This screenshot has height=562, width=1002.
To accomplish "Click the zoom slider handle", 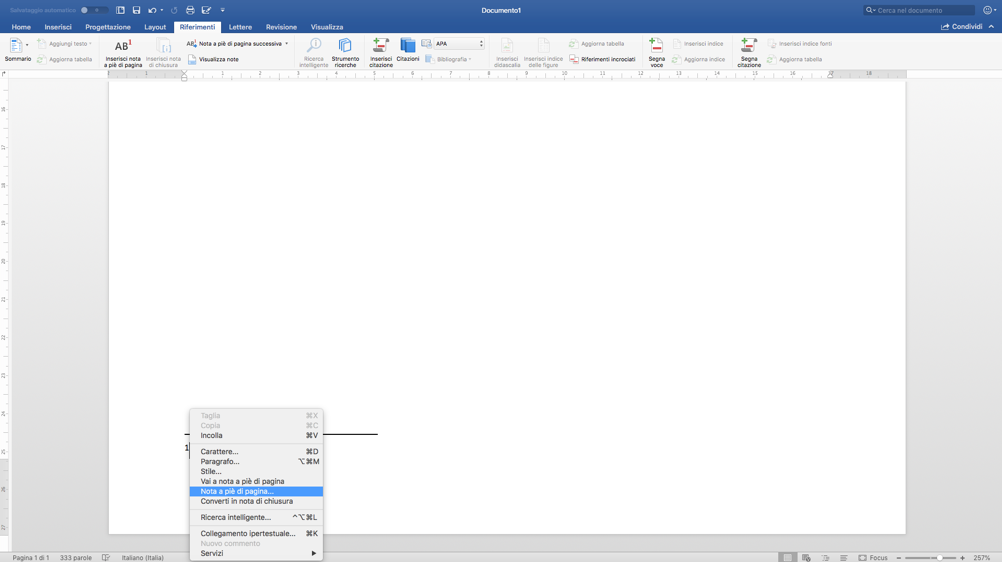I will point(939,558).
